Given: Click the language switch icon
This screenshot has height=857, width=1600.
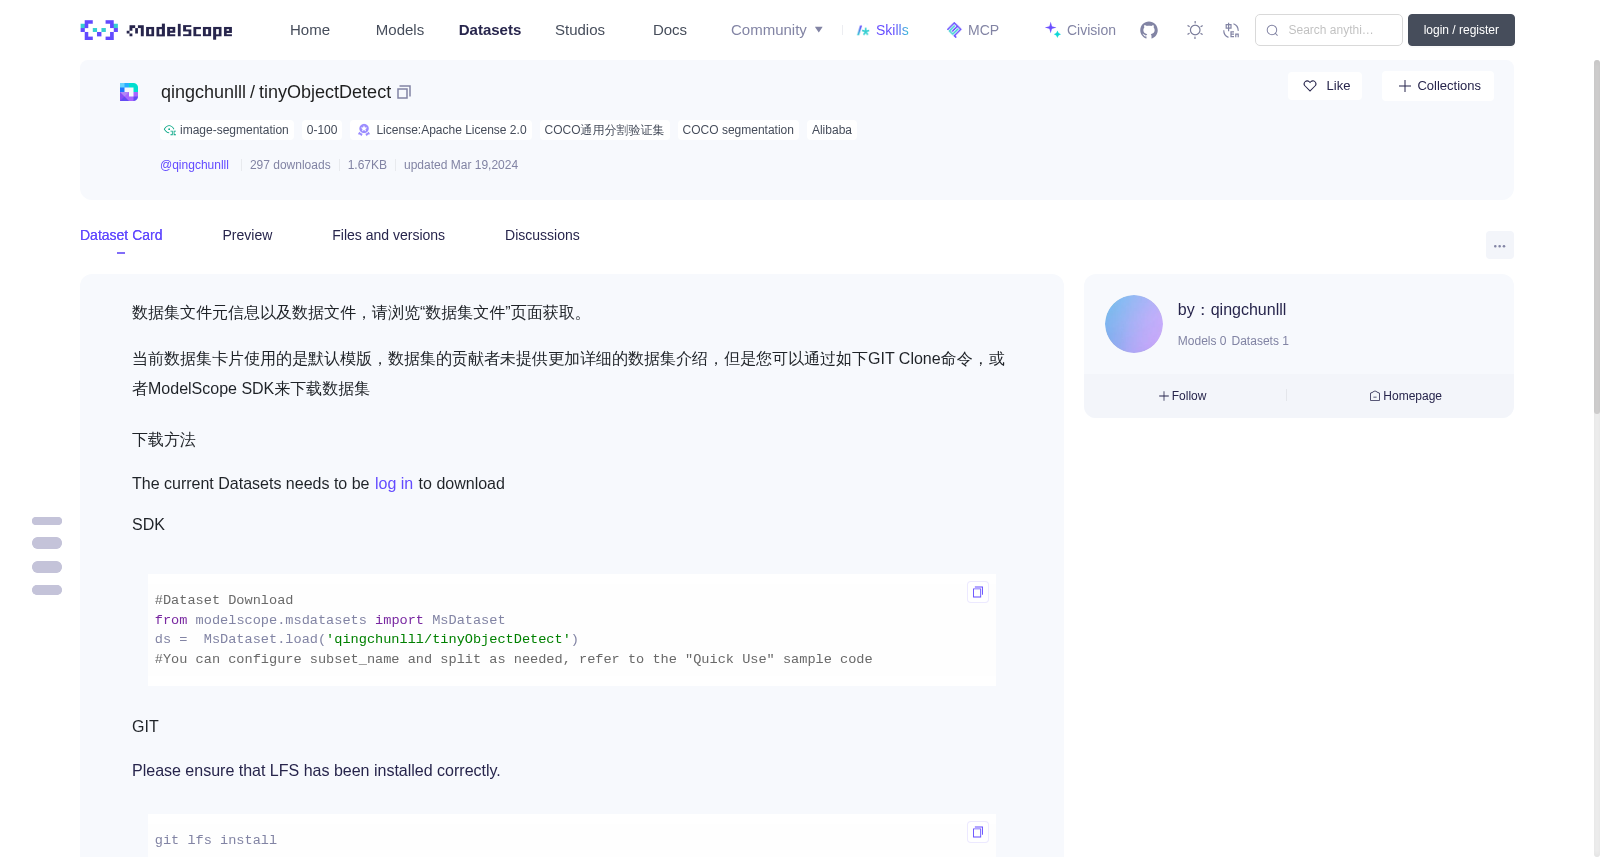Looking at the screenshot, I should [1231, 30].
